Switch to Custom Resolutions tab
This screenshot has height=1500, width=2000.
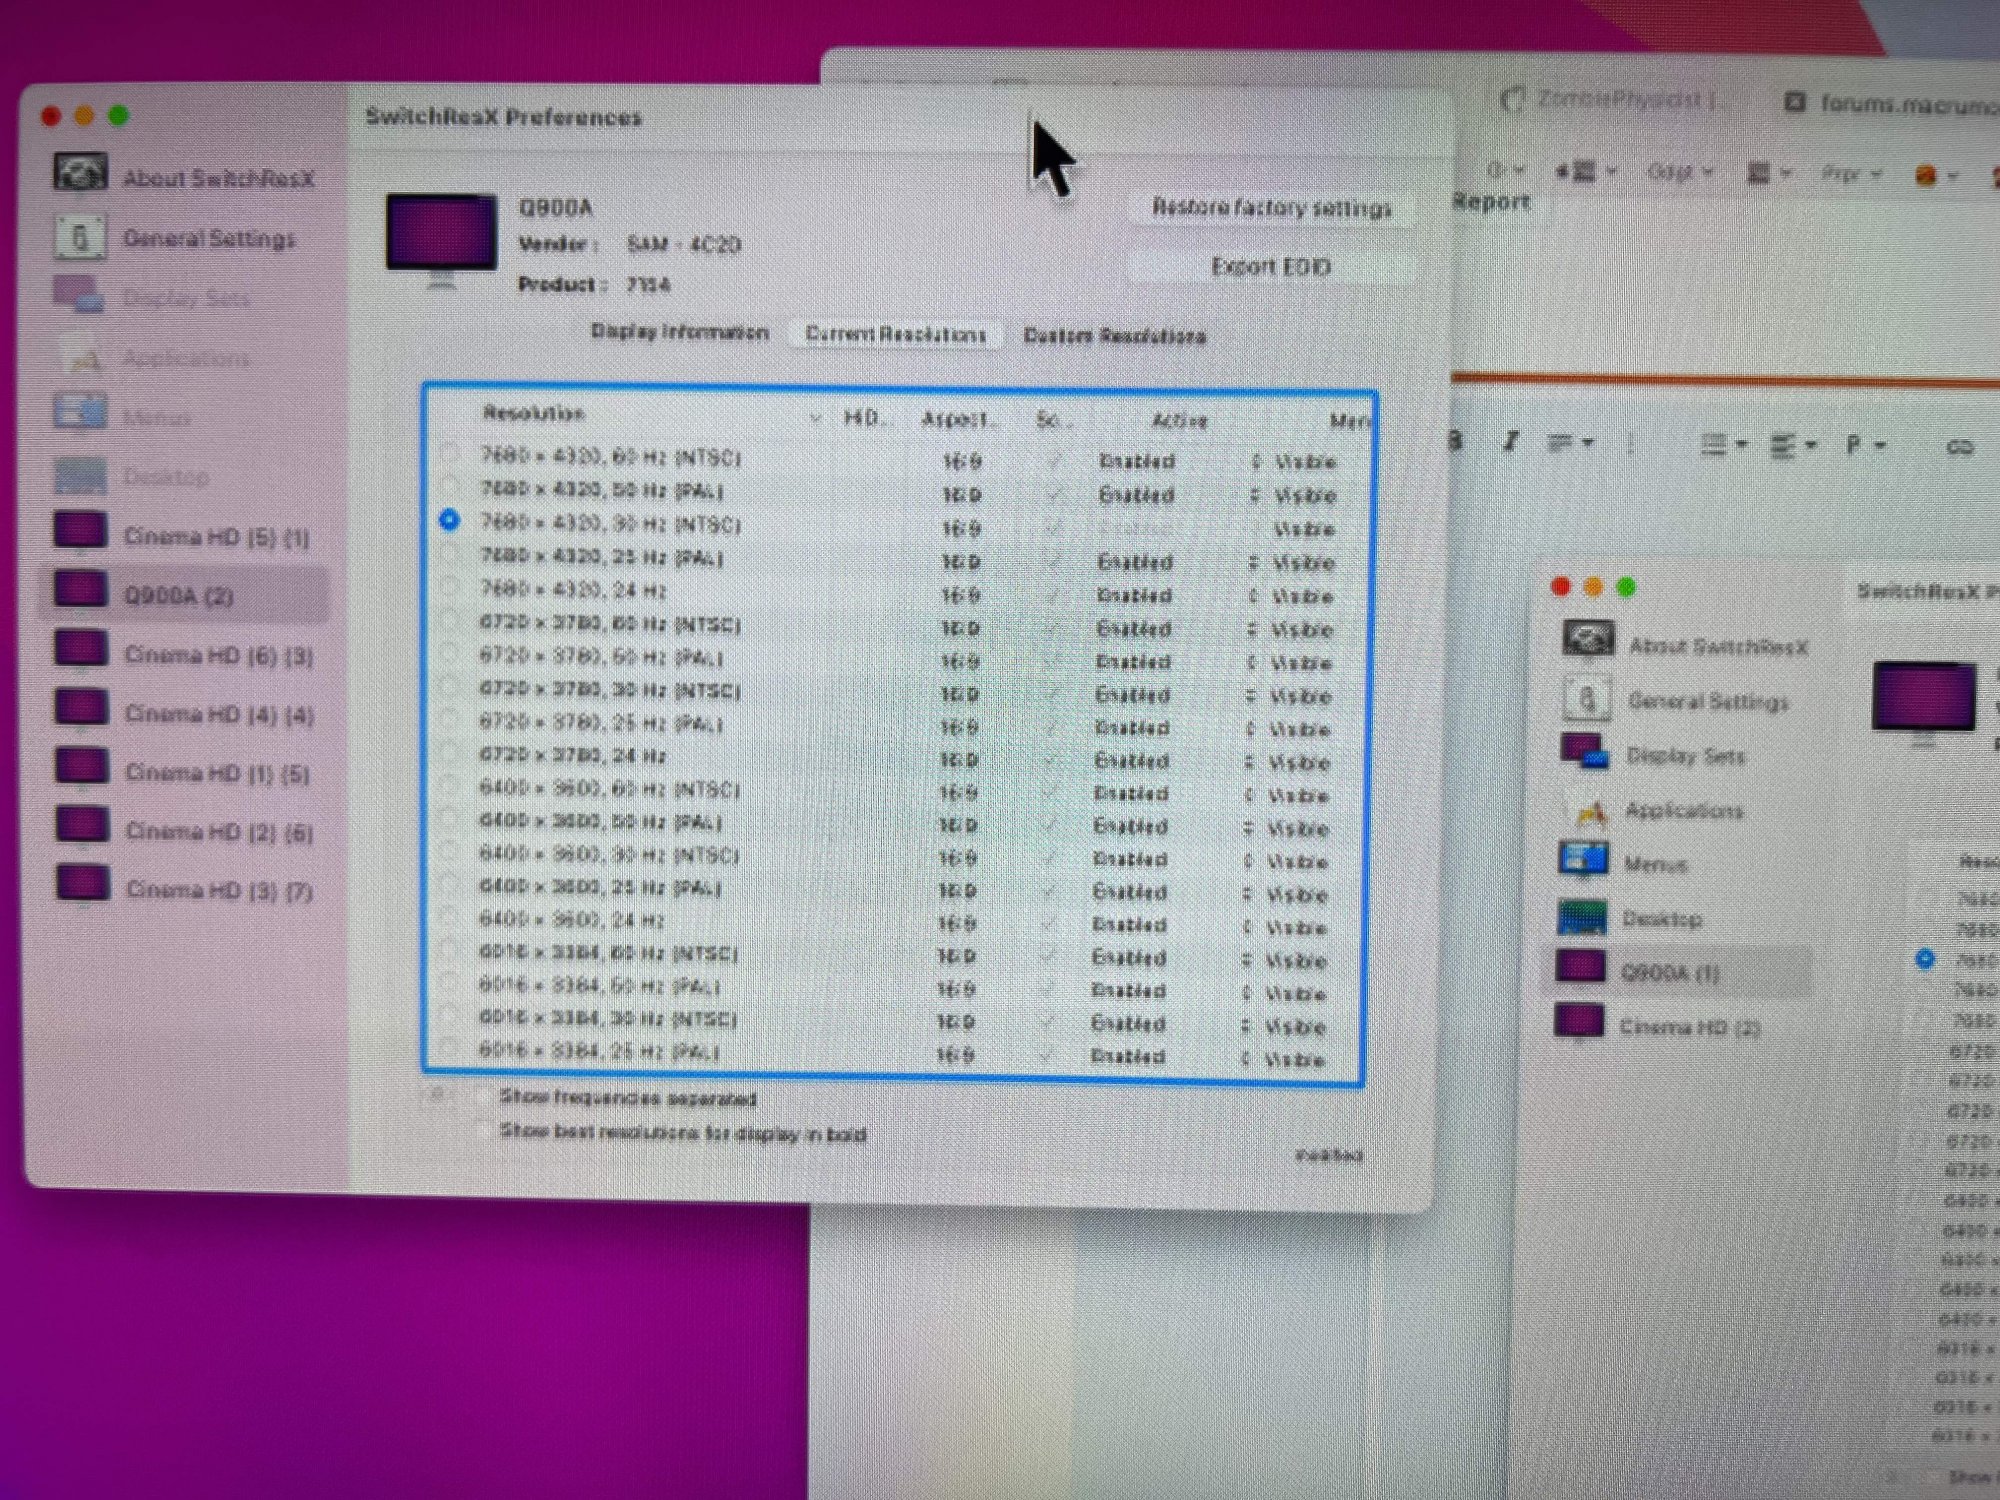(1114, 335)
